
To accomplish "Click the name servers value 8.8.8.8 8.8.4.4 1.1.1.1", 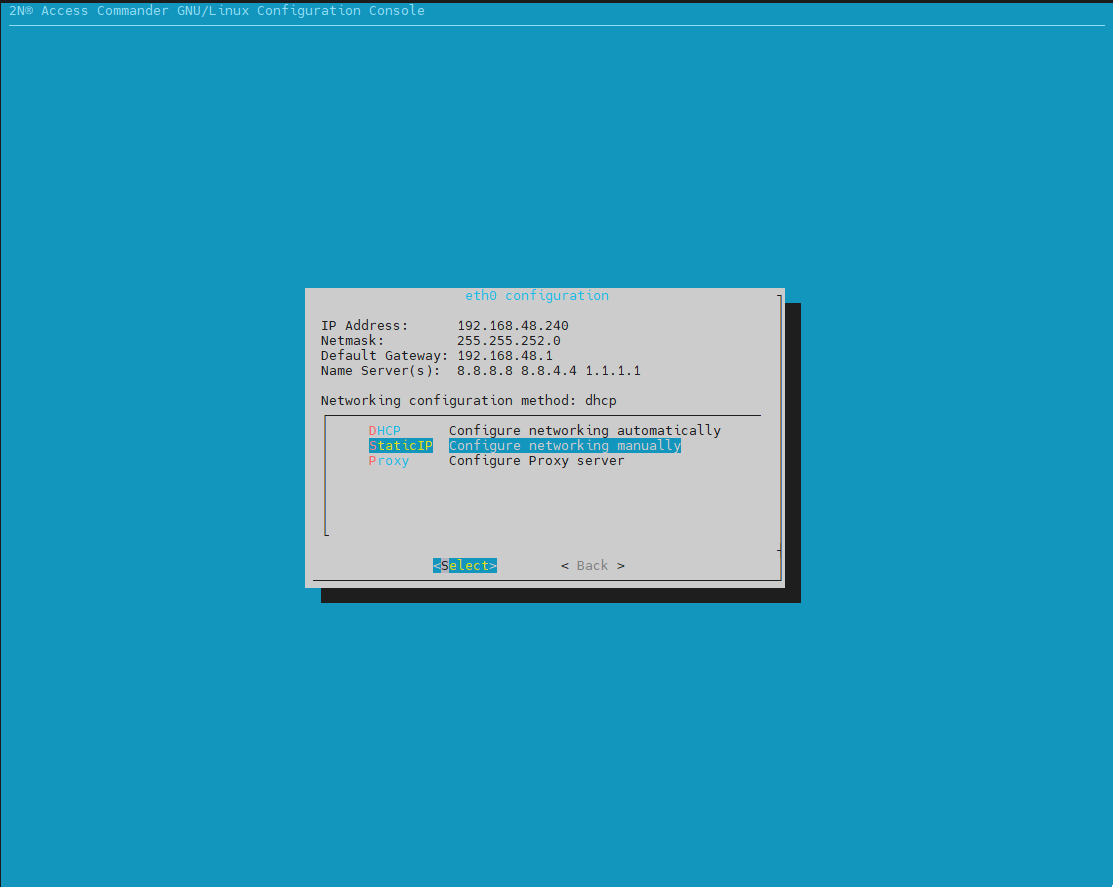I will click(x=549, y=370).
